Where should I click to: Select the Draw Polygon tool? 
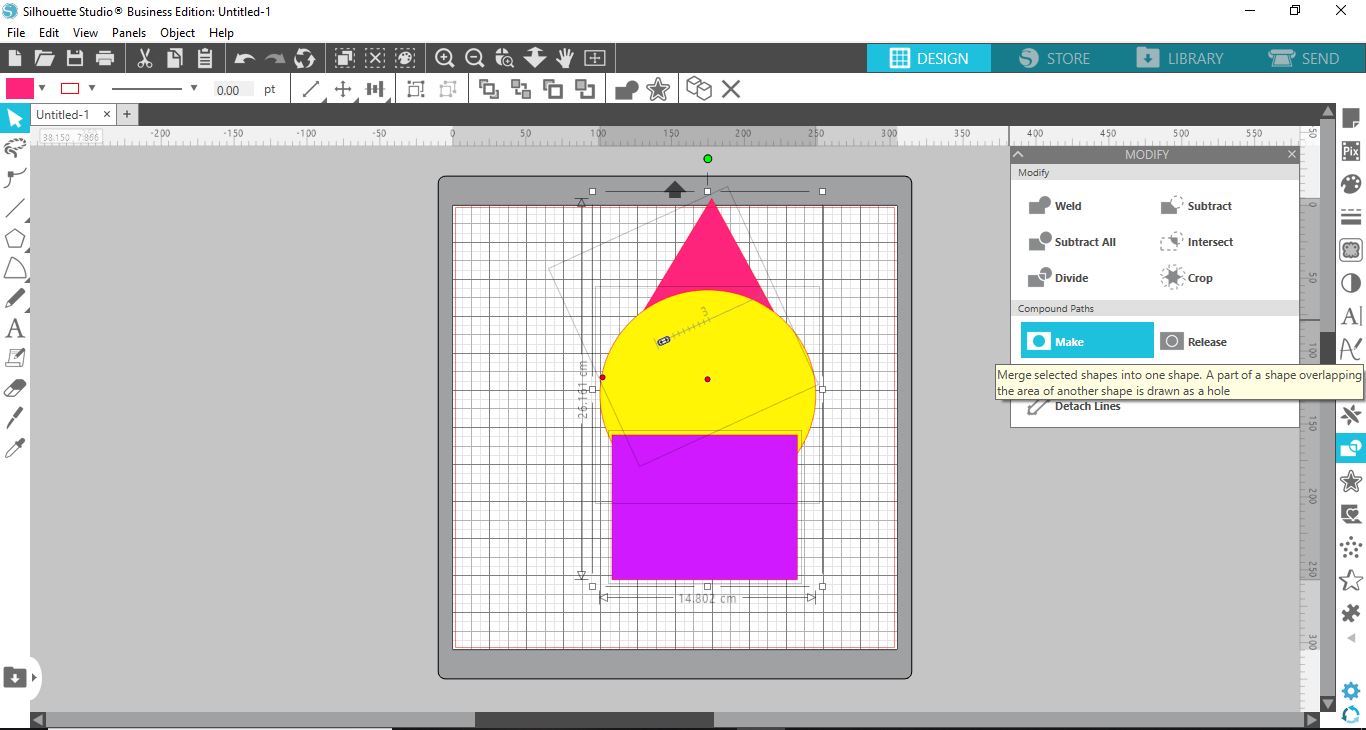[15, 238]
